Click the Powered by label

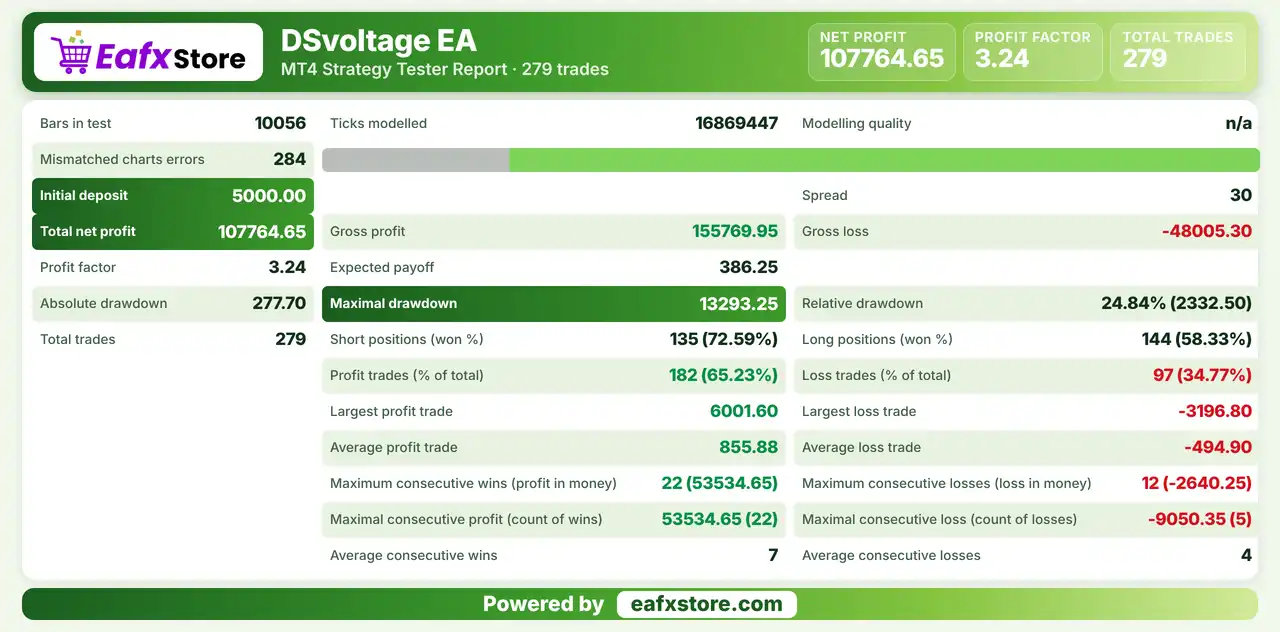click(543, 604)
